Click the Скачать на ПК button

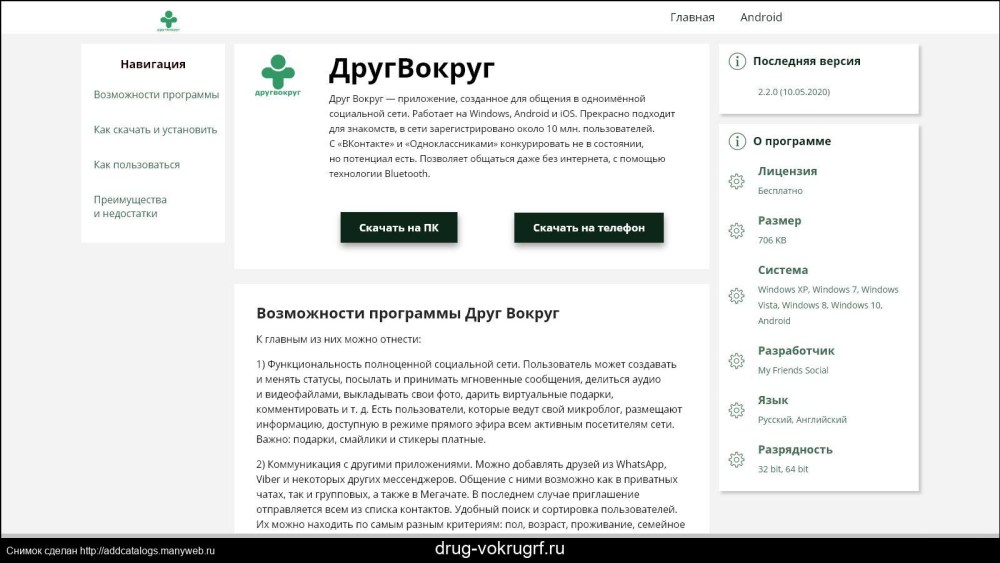399,228
